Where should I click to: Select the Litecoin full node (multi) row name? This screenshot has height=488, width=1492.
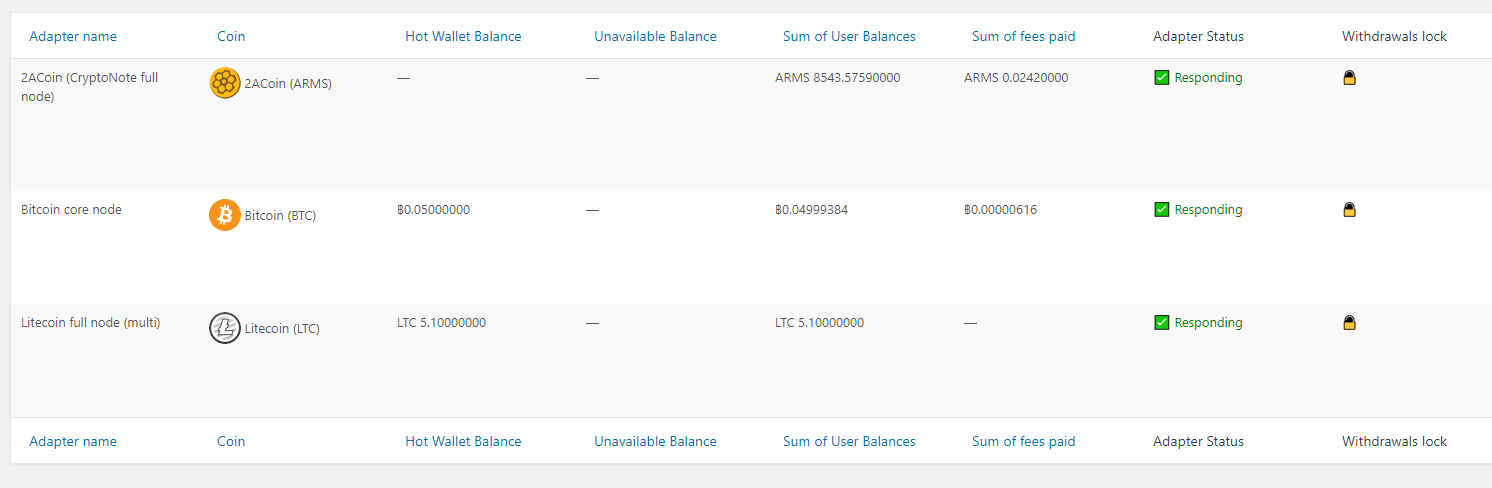(91, 323)
